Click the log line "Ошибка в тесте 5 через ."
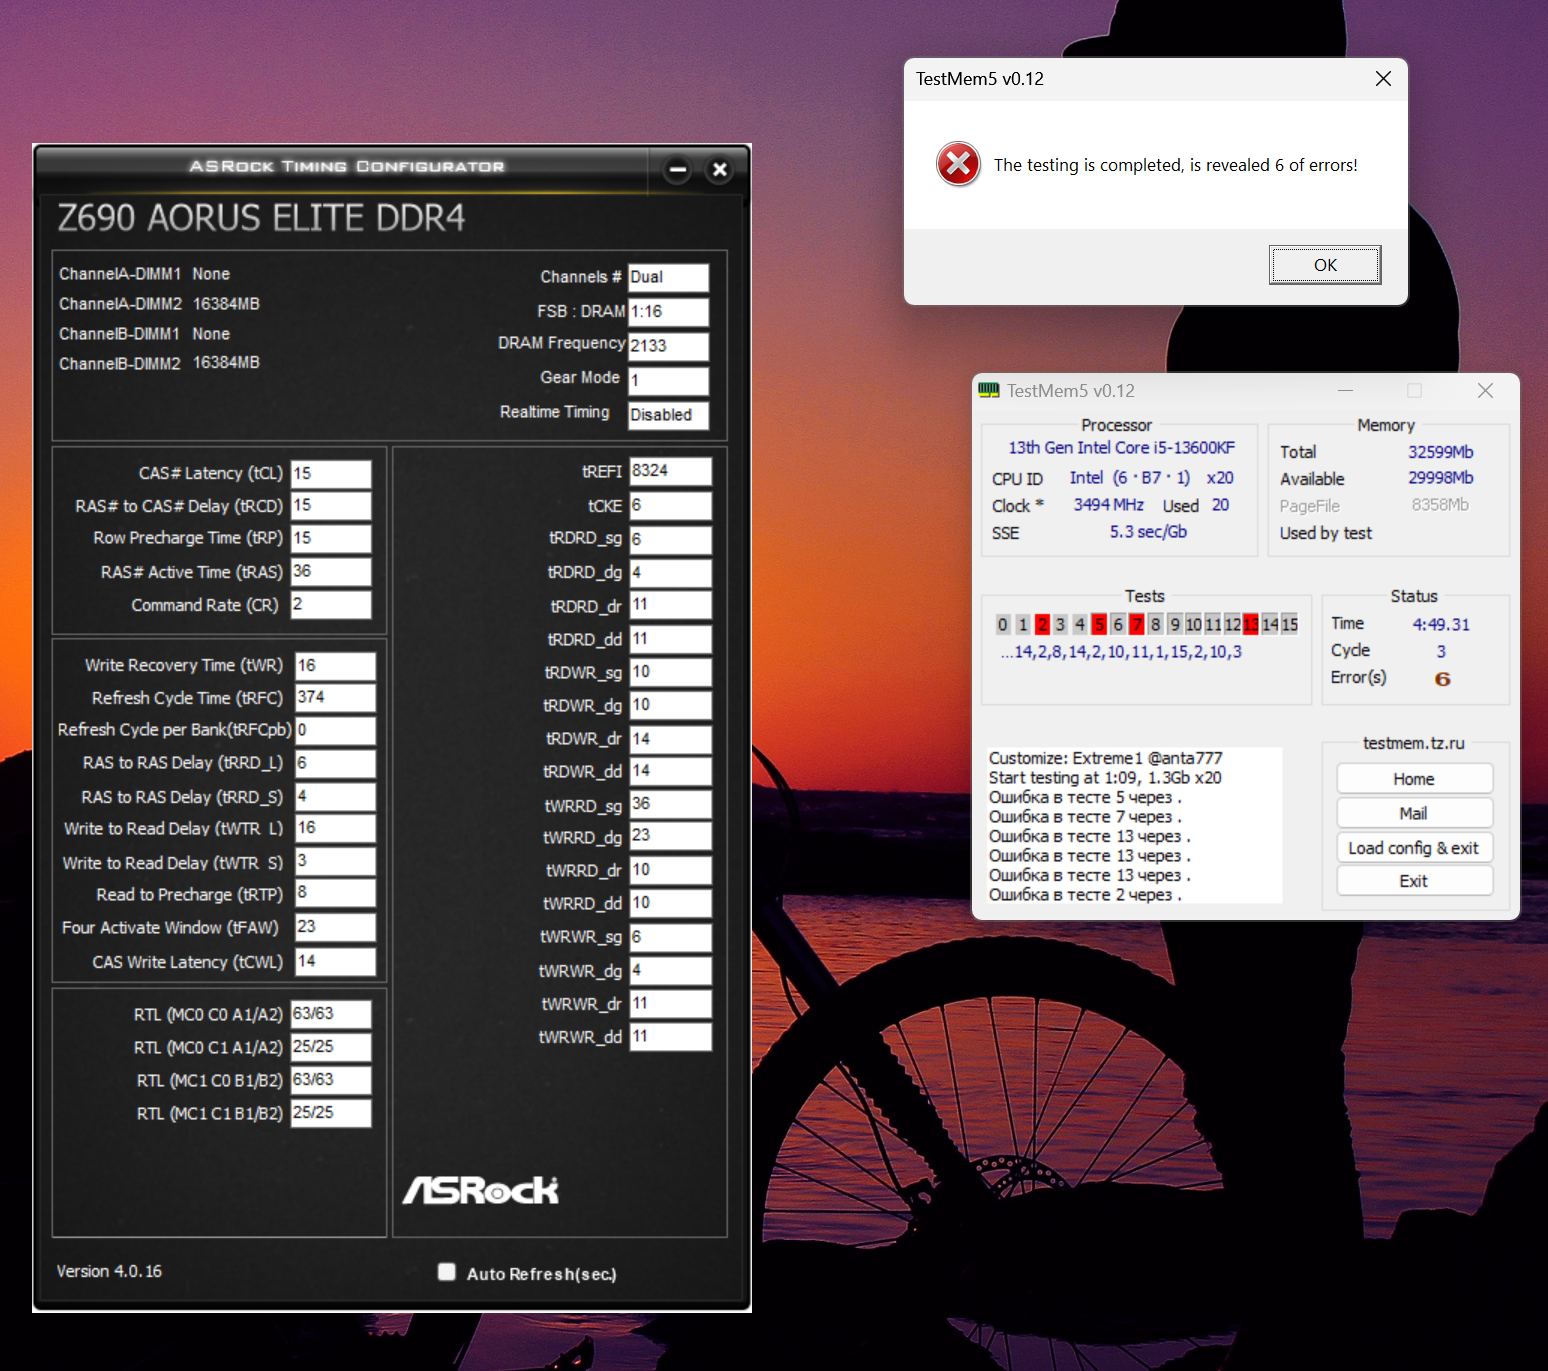The image size is (1548, 1371). pyautogui.click(x=1085, y=797)
